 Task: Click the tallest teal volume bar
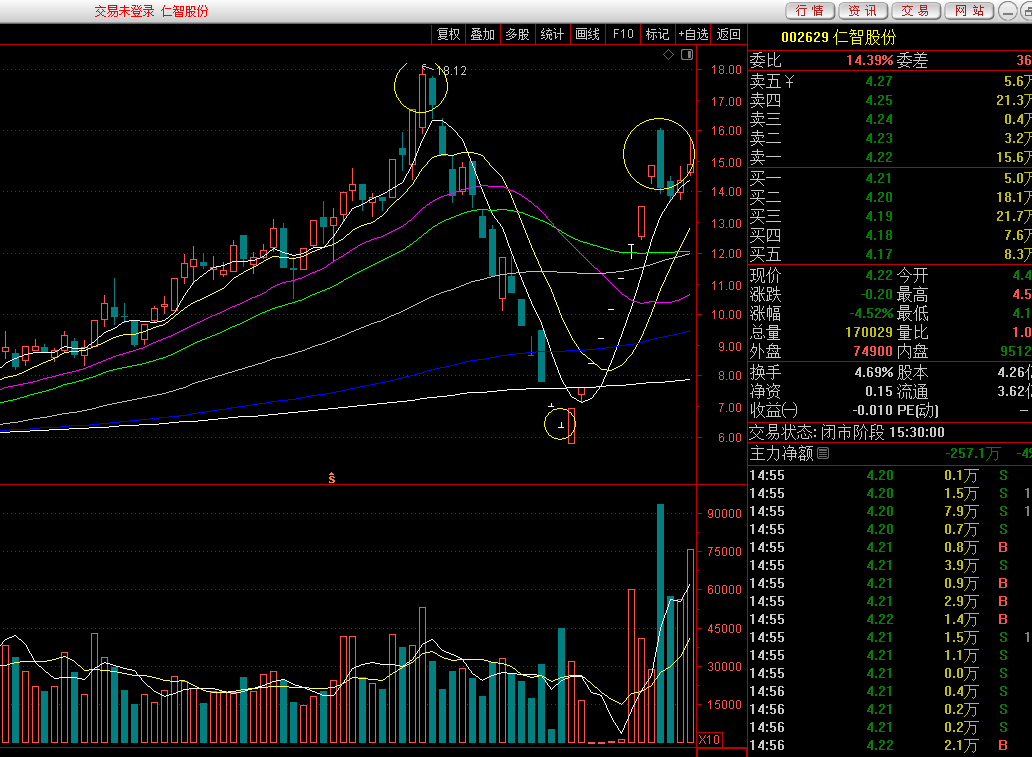[x=660, y=624]
